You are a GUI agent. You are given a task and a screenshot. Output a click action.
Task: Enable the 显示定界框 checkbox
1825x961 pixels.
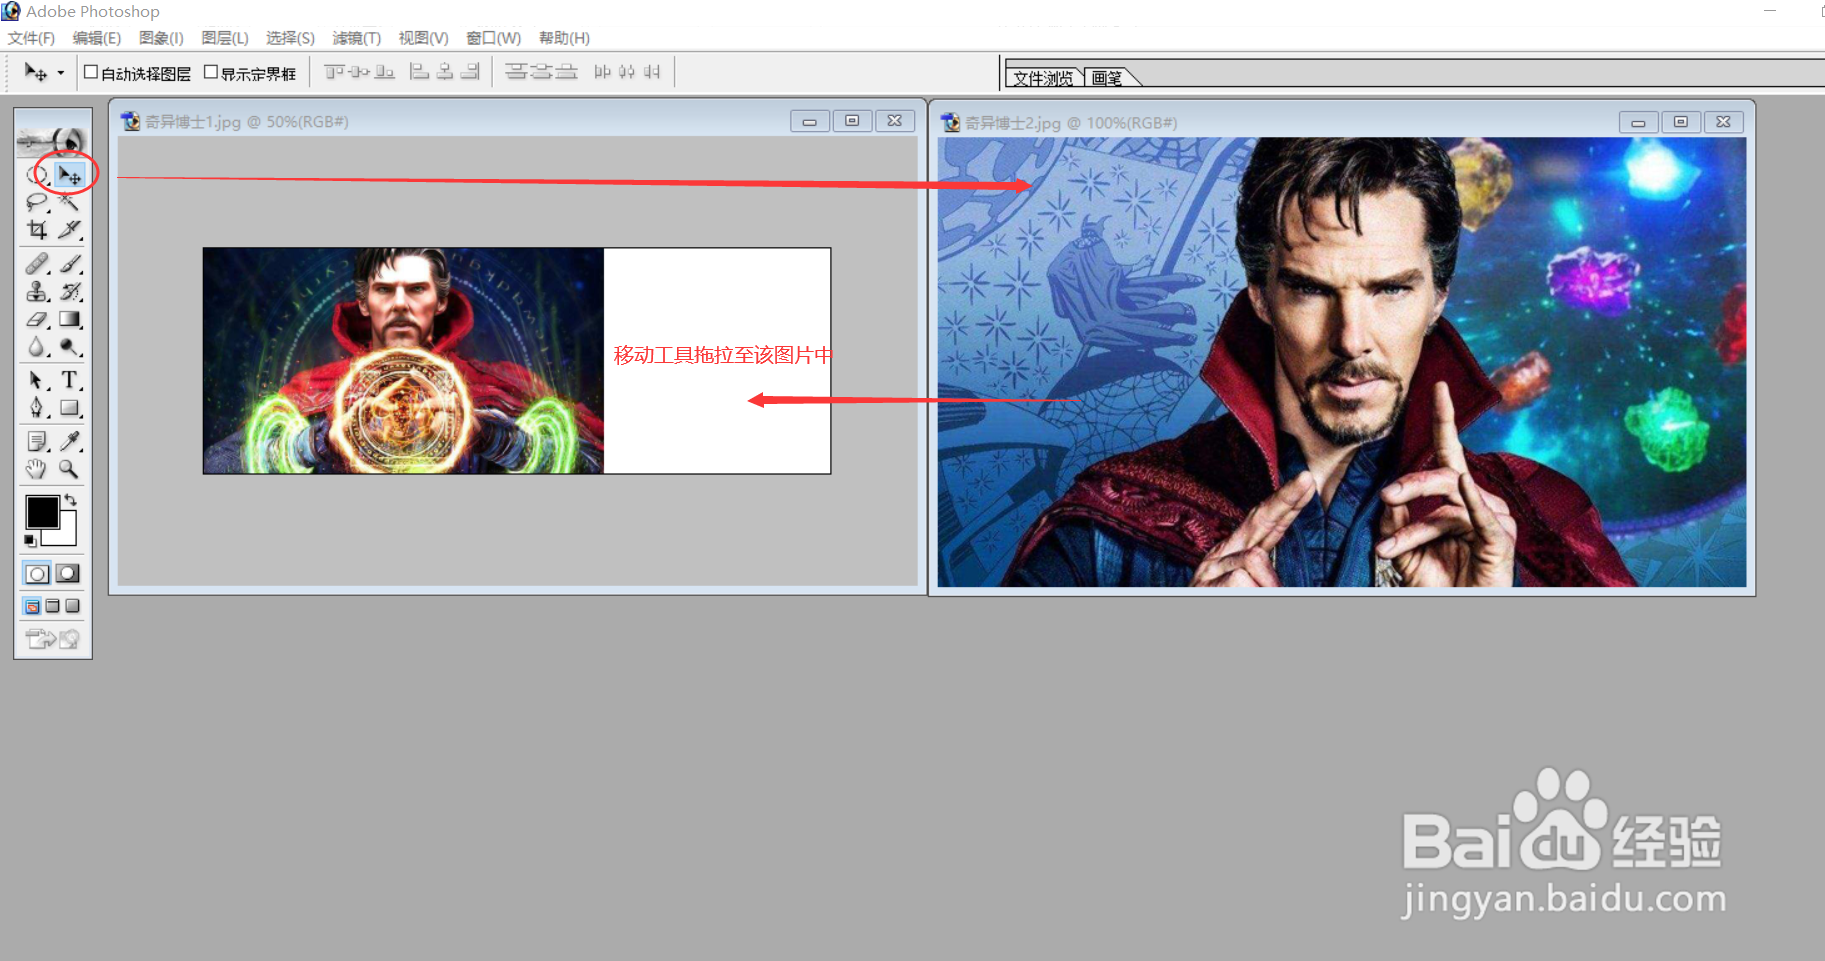pos(211,72)
